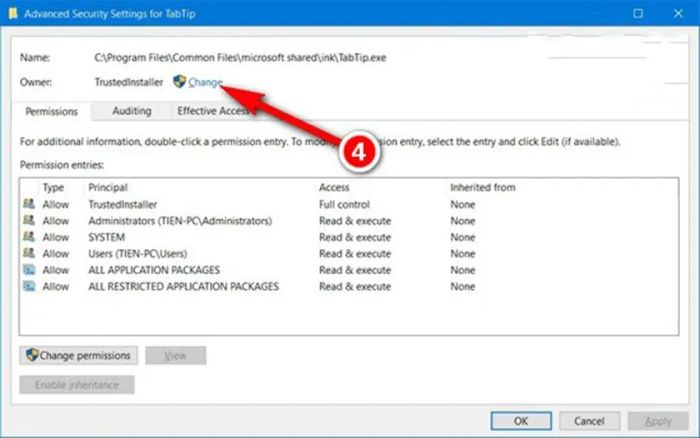Select the Users (TIEN-PC\Users) entry
Screen dimensions: 700x438
[349, 254]
